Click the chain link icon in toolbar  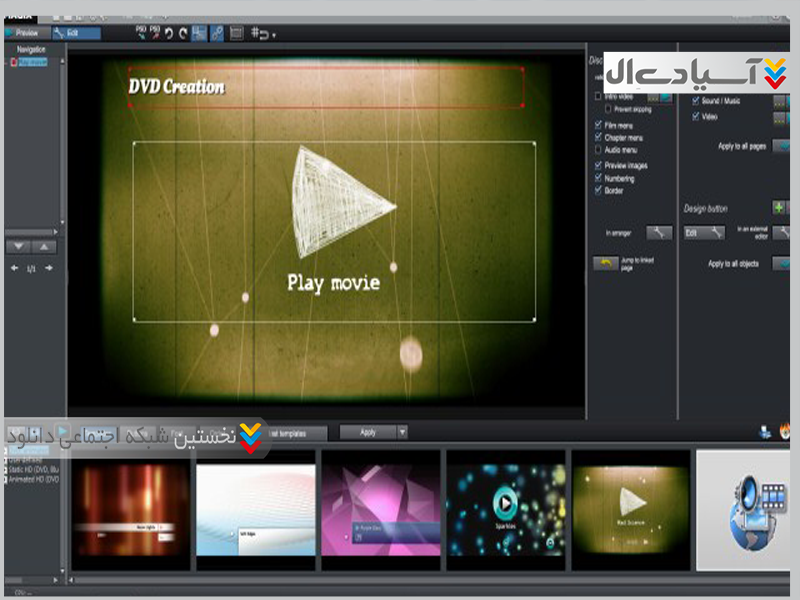pyautogui.click(x=217, y=33)
